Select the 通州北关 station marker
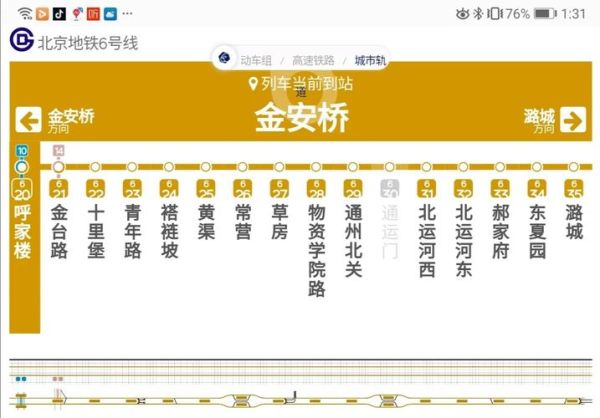 pos(352,167)
